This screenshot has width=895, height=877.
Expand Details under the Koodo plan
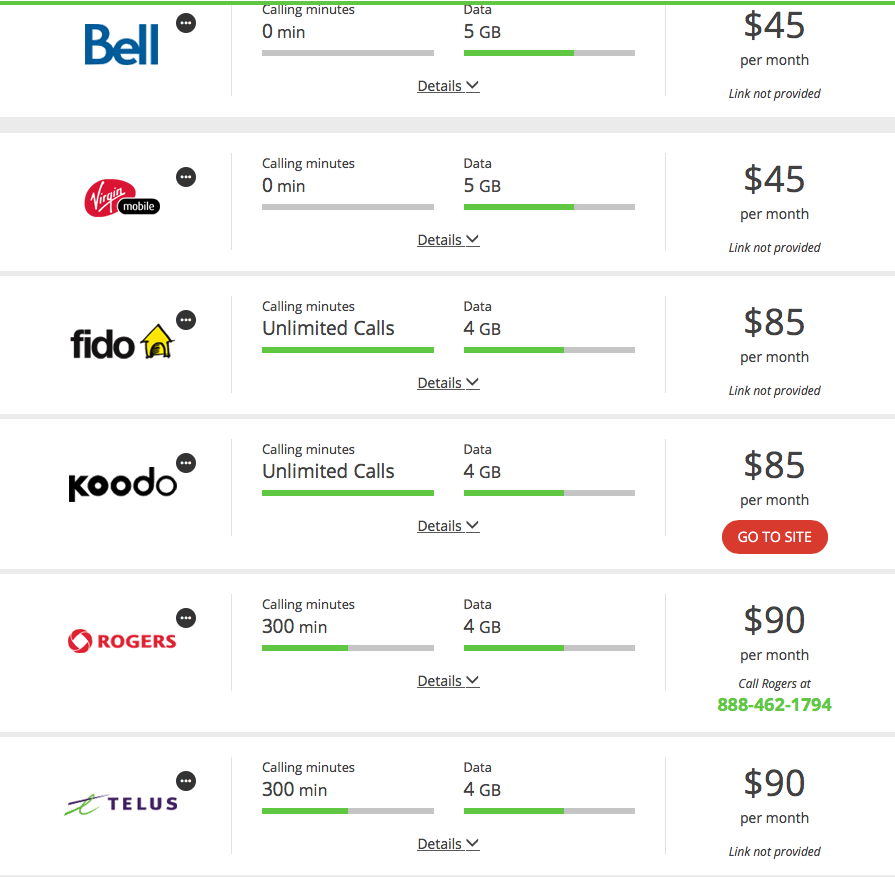coord(448,525)
